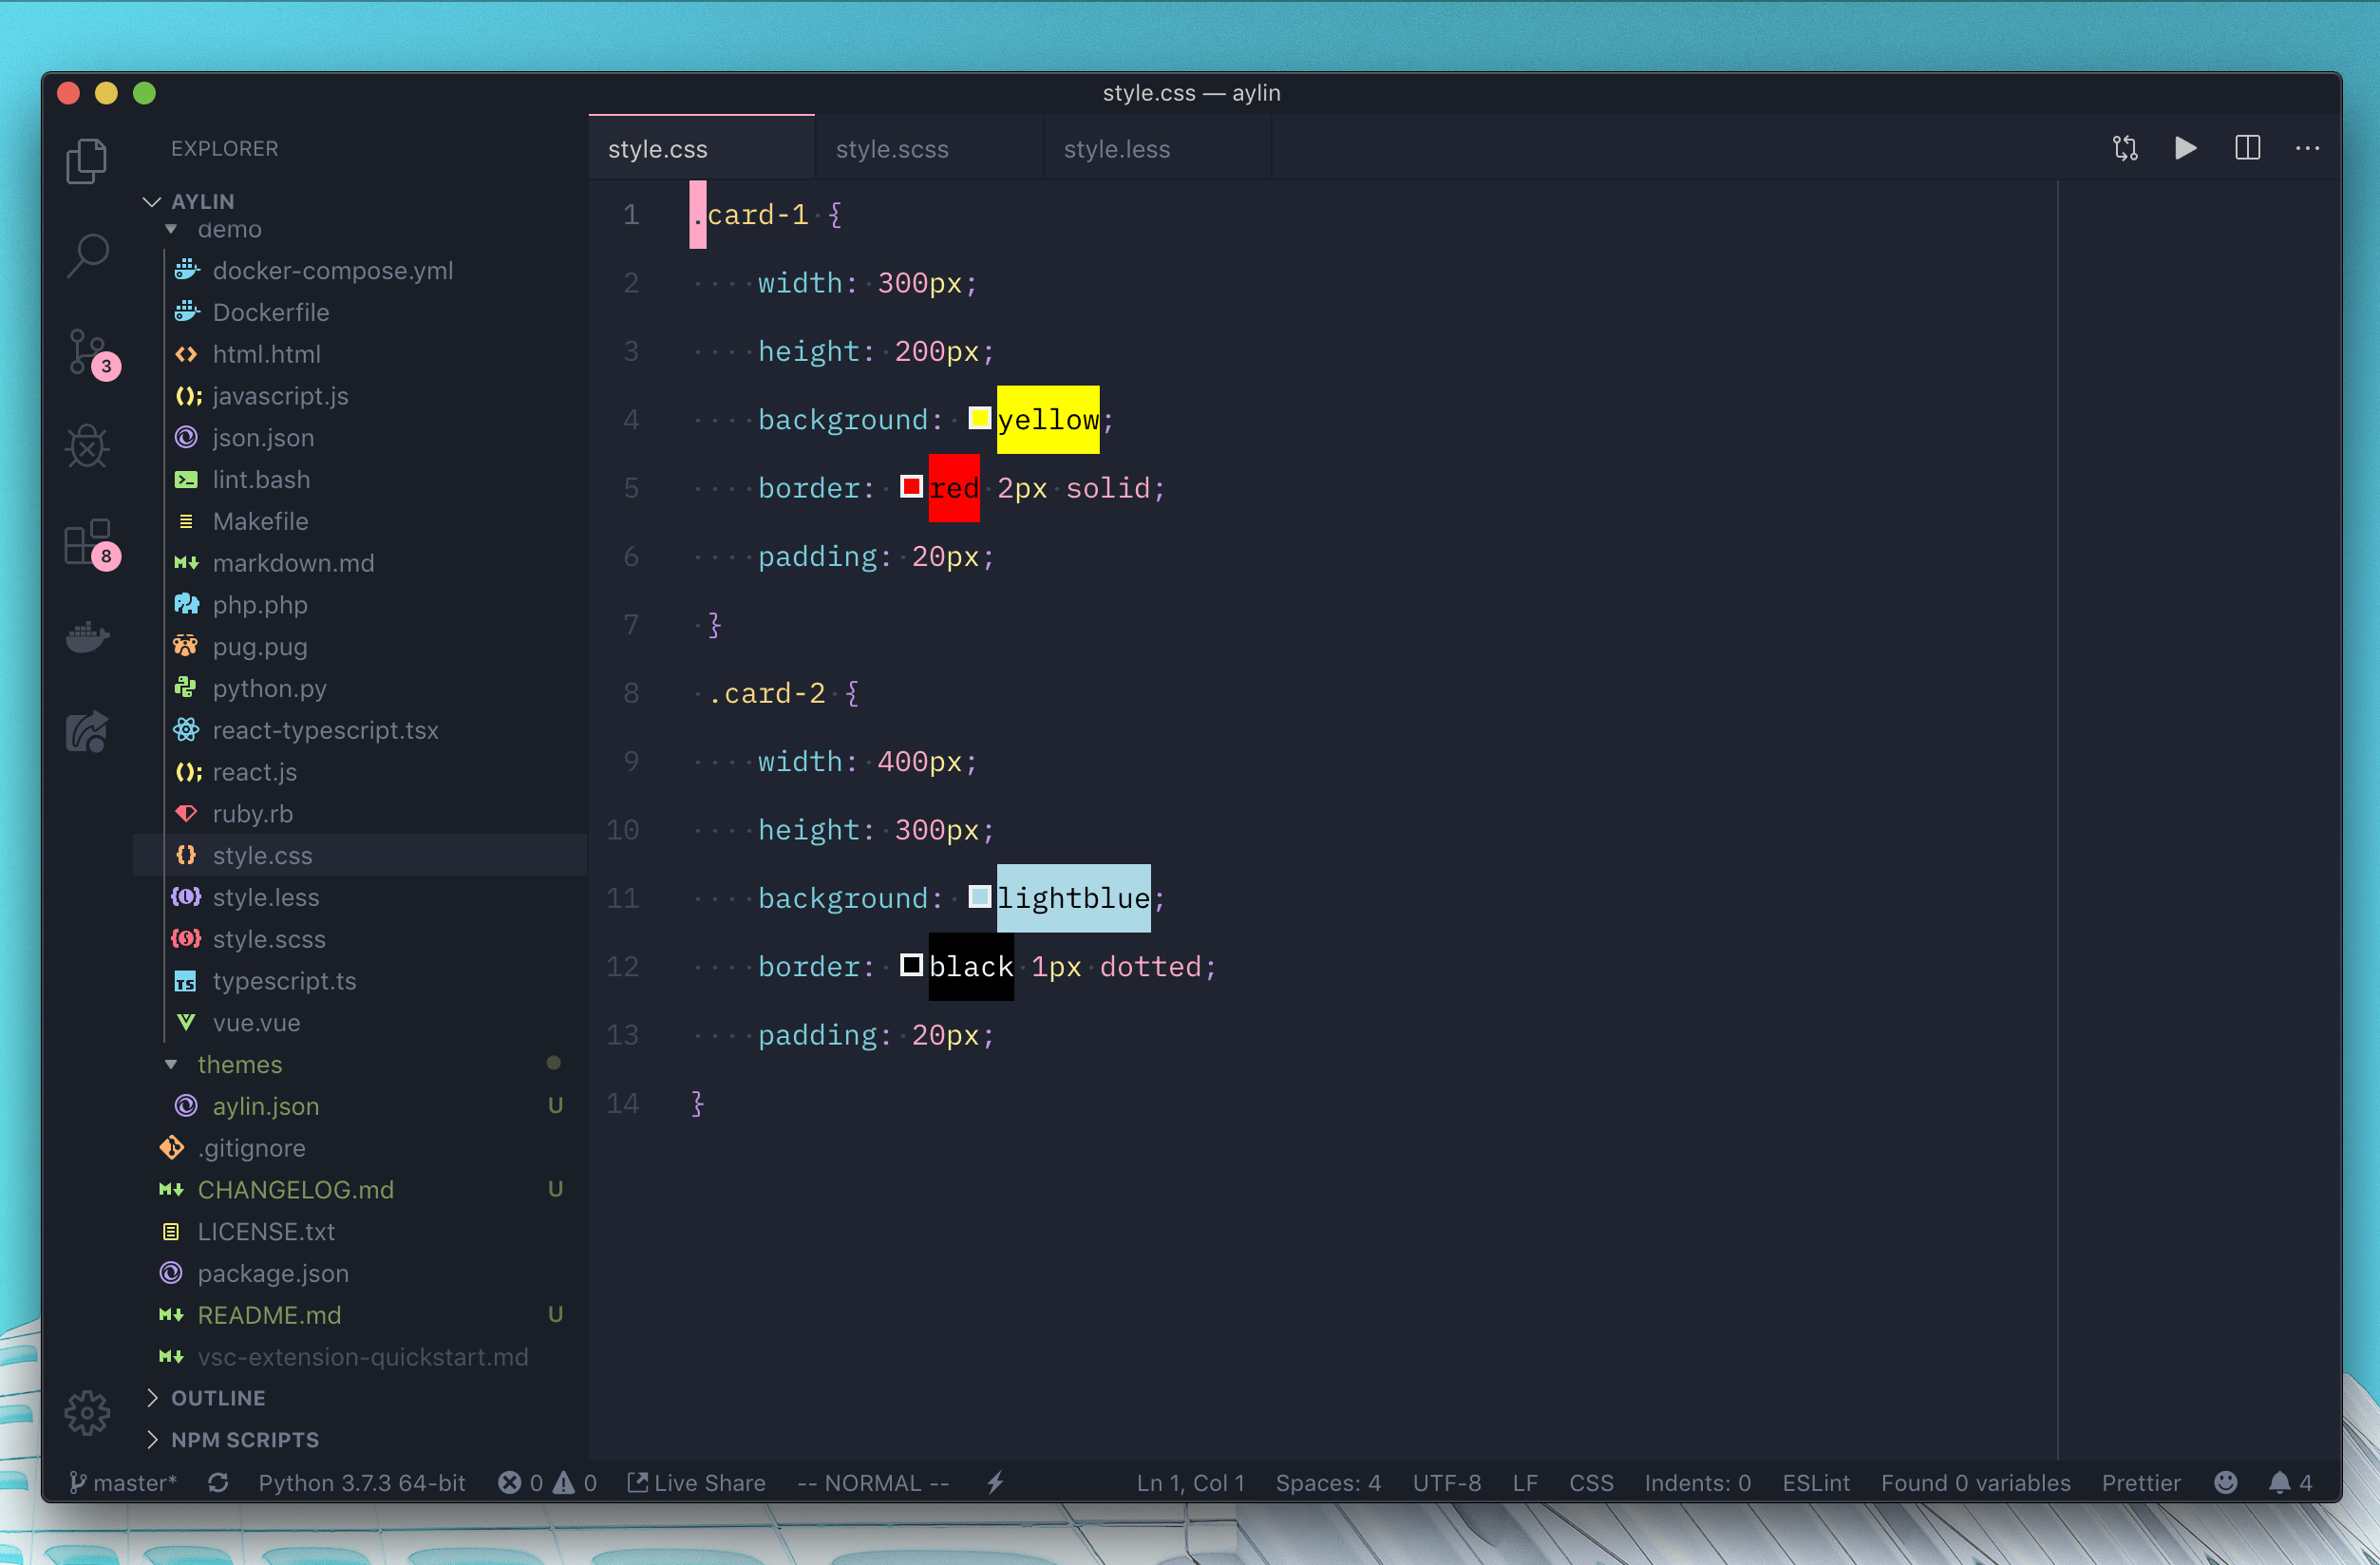The height and width of the screenshot is (1565, 2380).
Task: Click the notifications bell in status bar
Action: pyautogui.click(x=2279, y=1482)
